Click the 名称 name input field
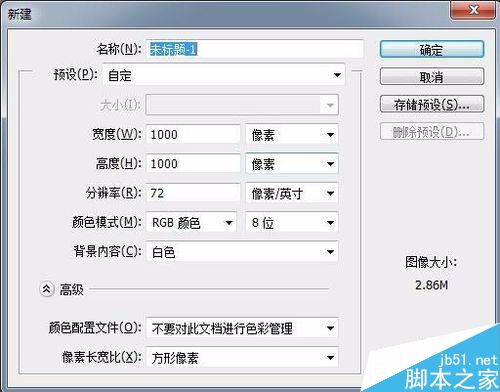The image size is (500, 392). 254,49
